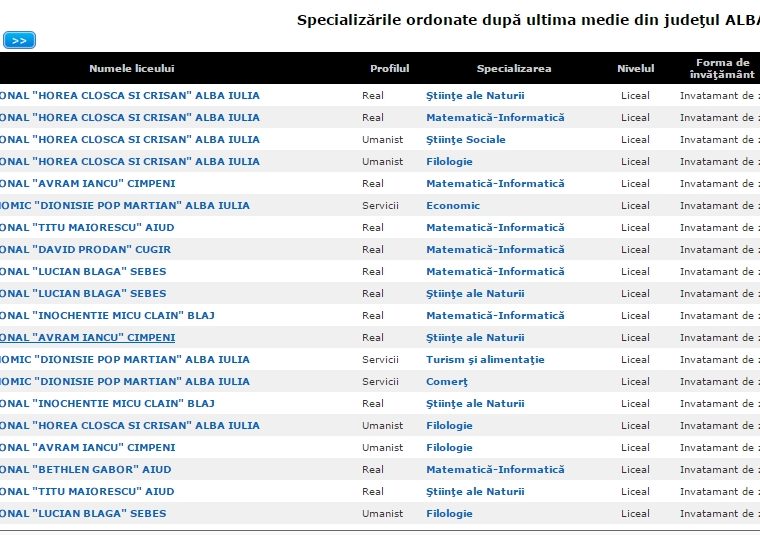The image size is (760, 535).
Task: Click Real profile cell in David Prodan Cugir row
Action: coord(373,250)
